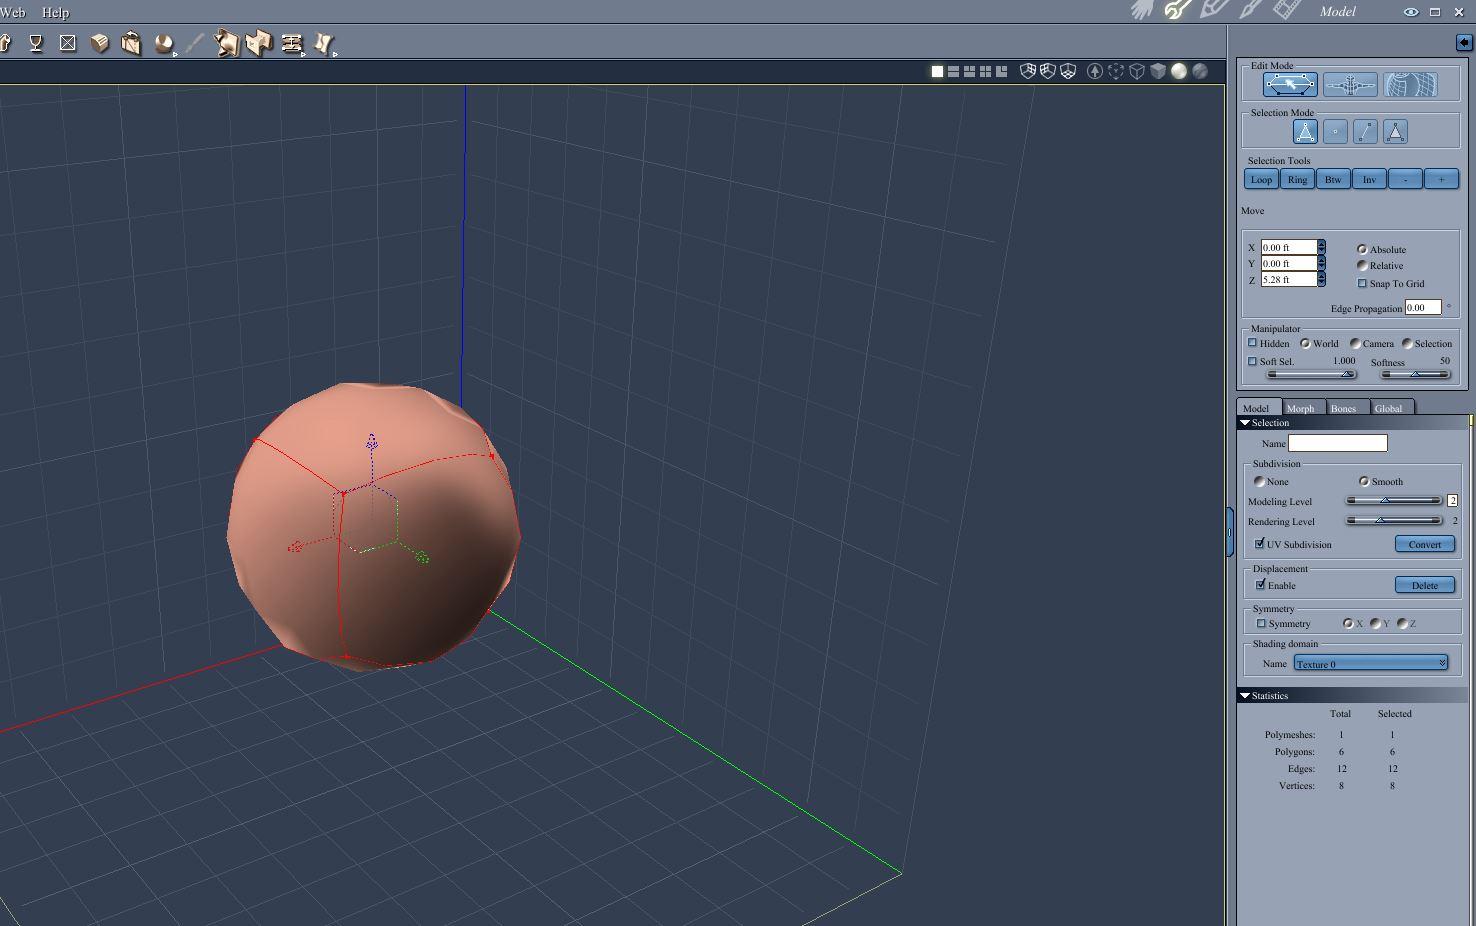1476x926 pixels.
Task: Click the Convert subdivision button
Action: tap(1425, 544)
